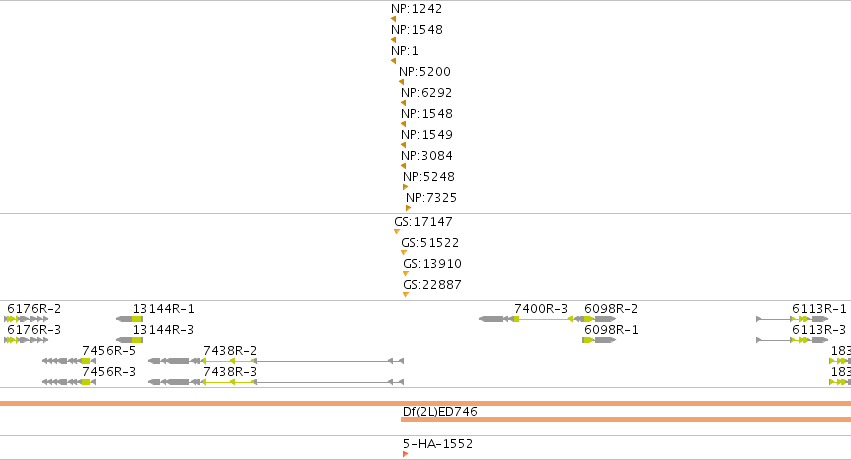Select the NP:1 insertion triangle marker

[393, 61]
